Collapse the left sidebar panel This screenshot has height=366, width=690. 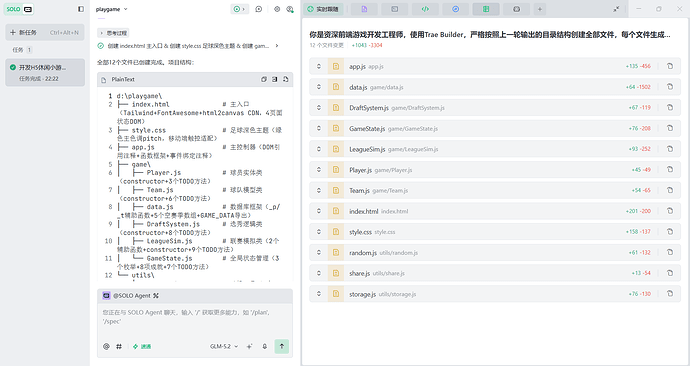[x=81, y=9]
